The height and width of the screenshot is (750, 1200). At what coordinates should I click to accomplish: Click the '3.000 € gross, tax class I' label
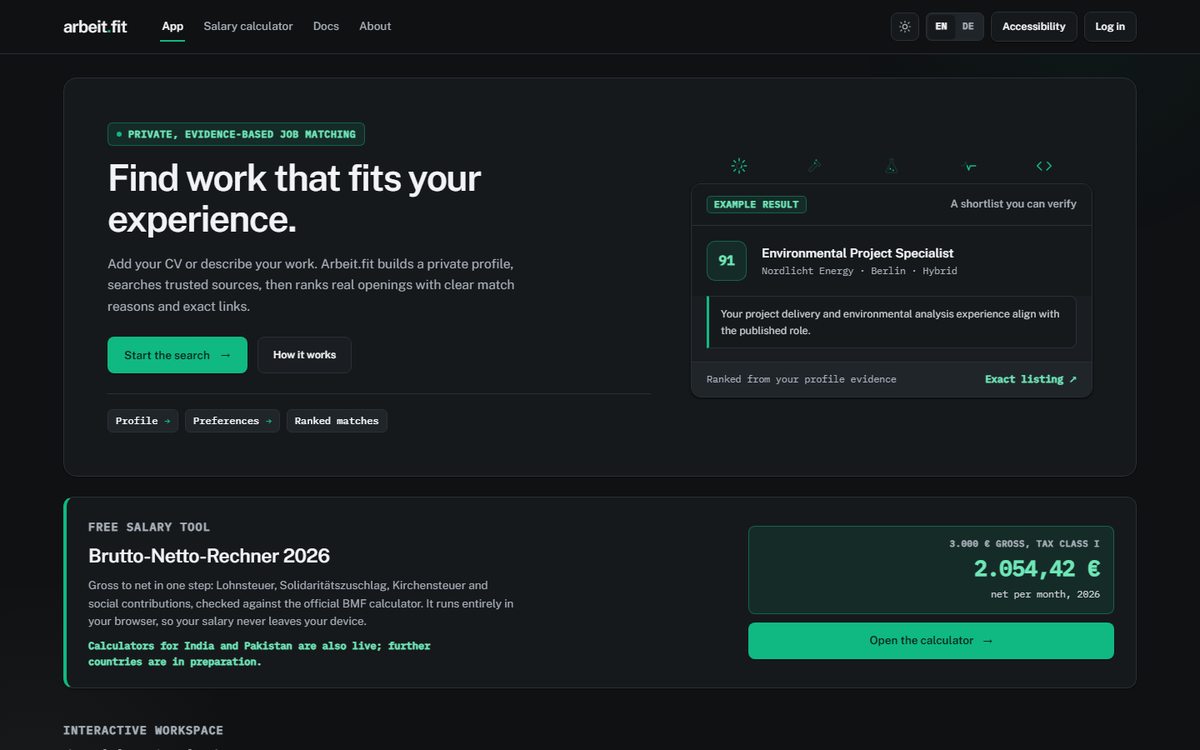tap(1024, 544)
